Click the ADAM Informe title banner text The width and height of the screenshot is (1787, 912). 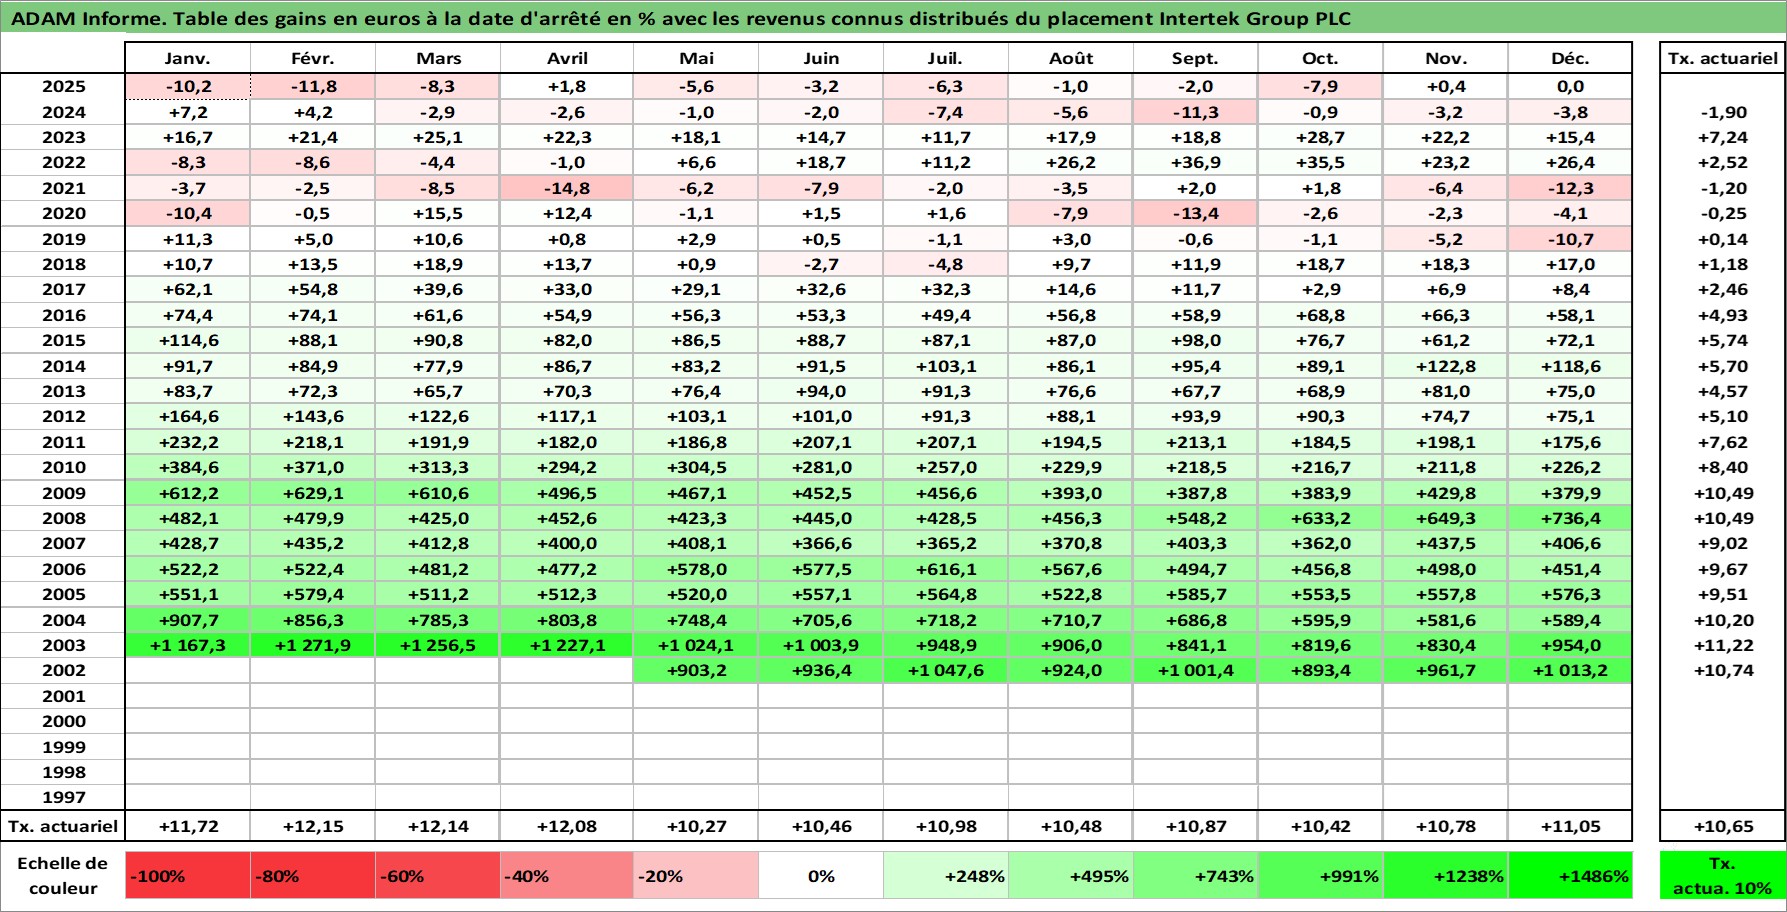(680, 18)
